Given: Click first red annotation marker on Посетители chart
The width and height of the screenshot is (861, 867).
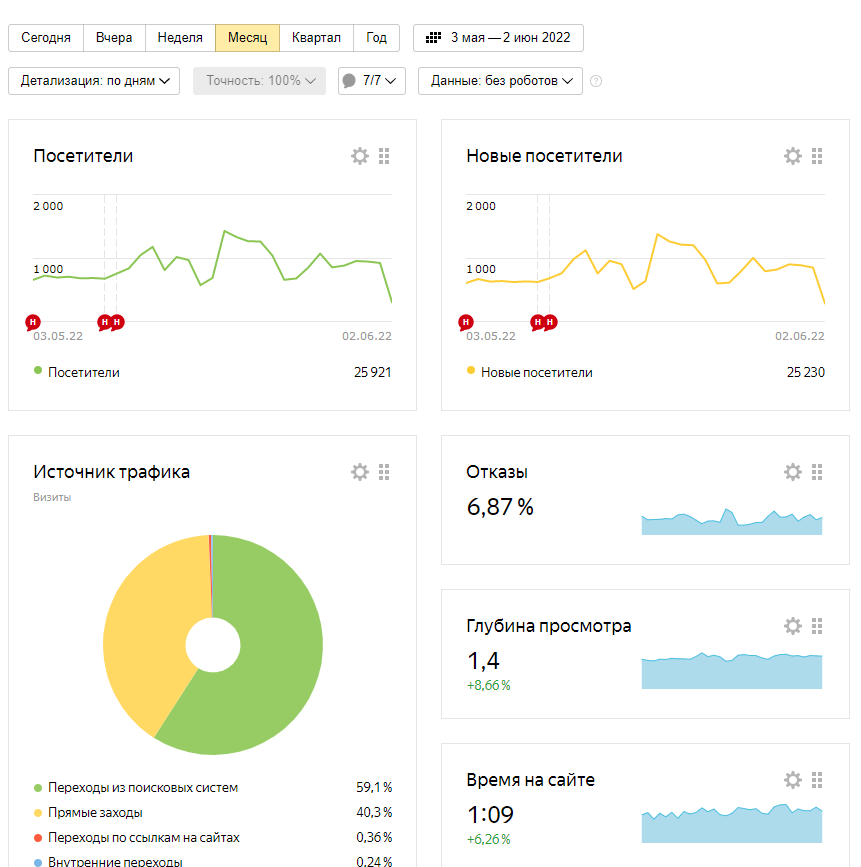Looking at the screenshot, I should (x=33, y=322).
